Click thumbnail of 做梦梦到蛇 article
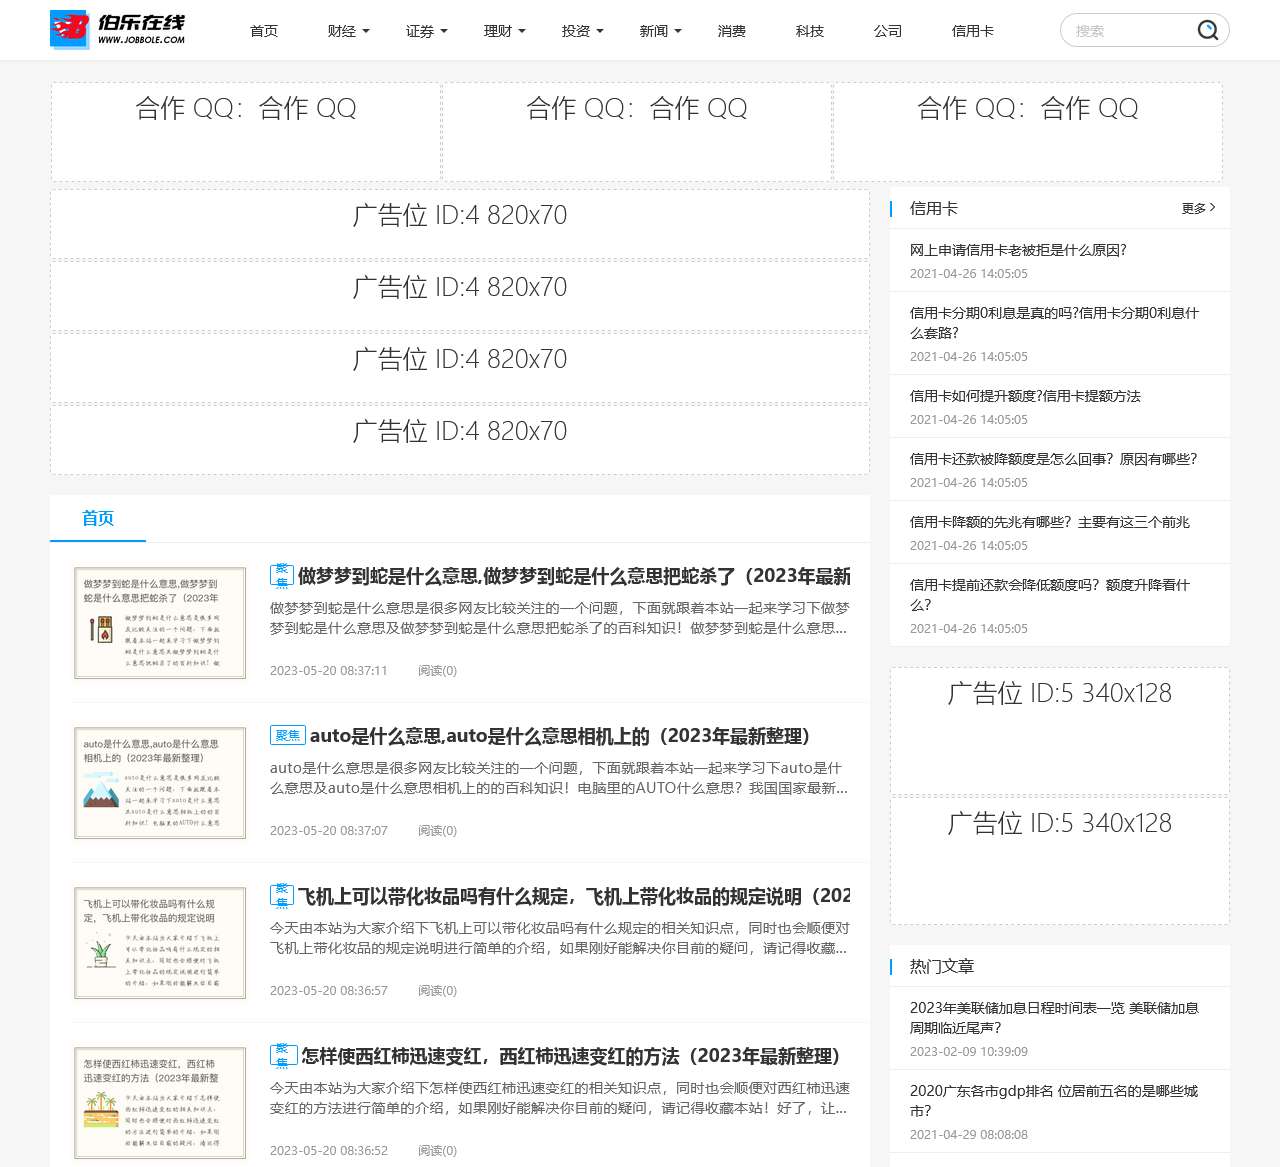Screen dimensions: 1280x1167 pyautogui.click(x=160, y=623)
